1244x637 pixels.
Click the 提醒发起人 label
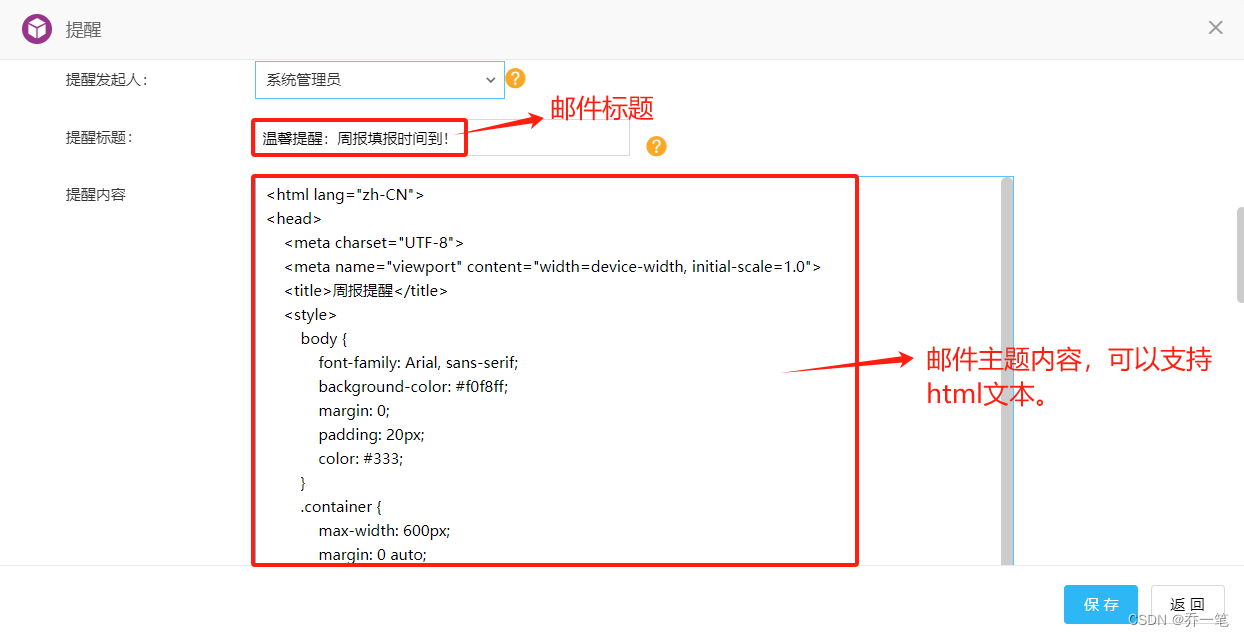coord(107,80)
